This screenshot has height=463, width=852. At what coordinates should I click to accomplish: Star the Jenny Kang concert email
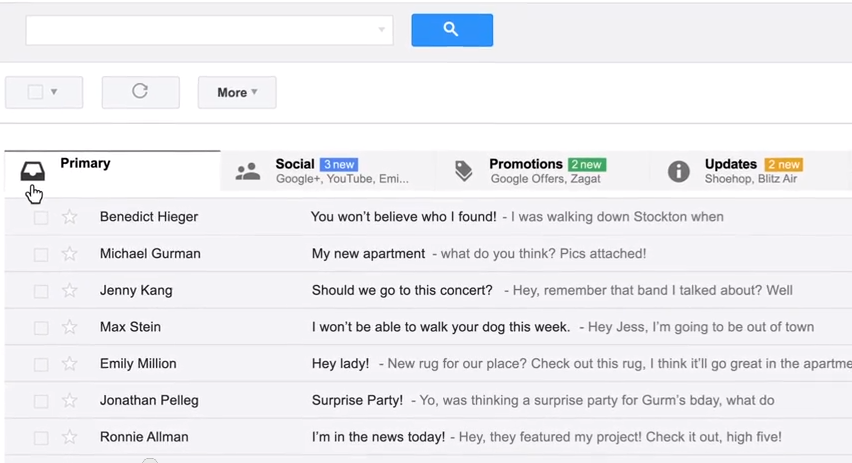point(69,291)
